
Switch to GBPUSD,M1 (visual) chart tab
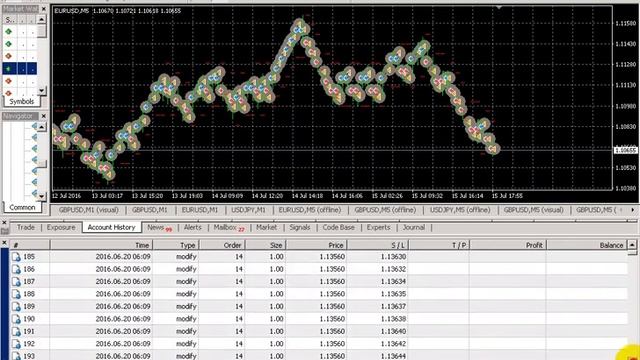[x=89, y=210]
